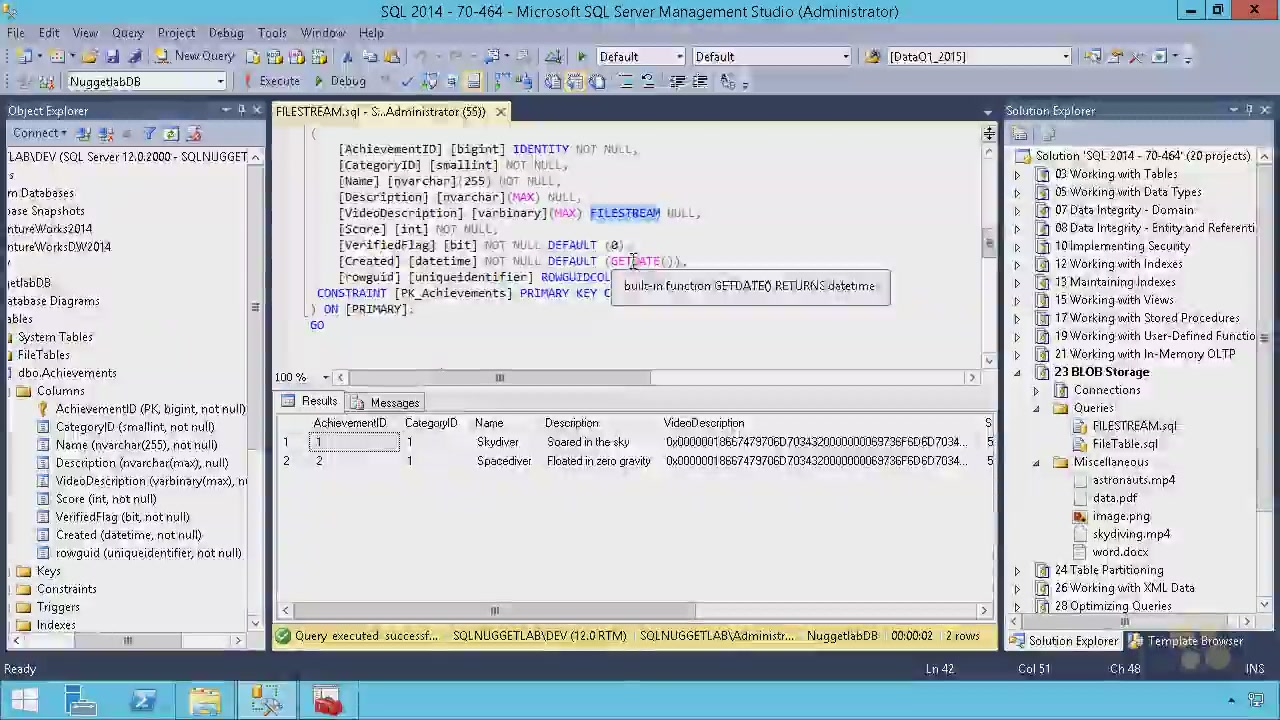Click the Decrease Indent icon
1280x720 pixels.
tap(677, 82)
